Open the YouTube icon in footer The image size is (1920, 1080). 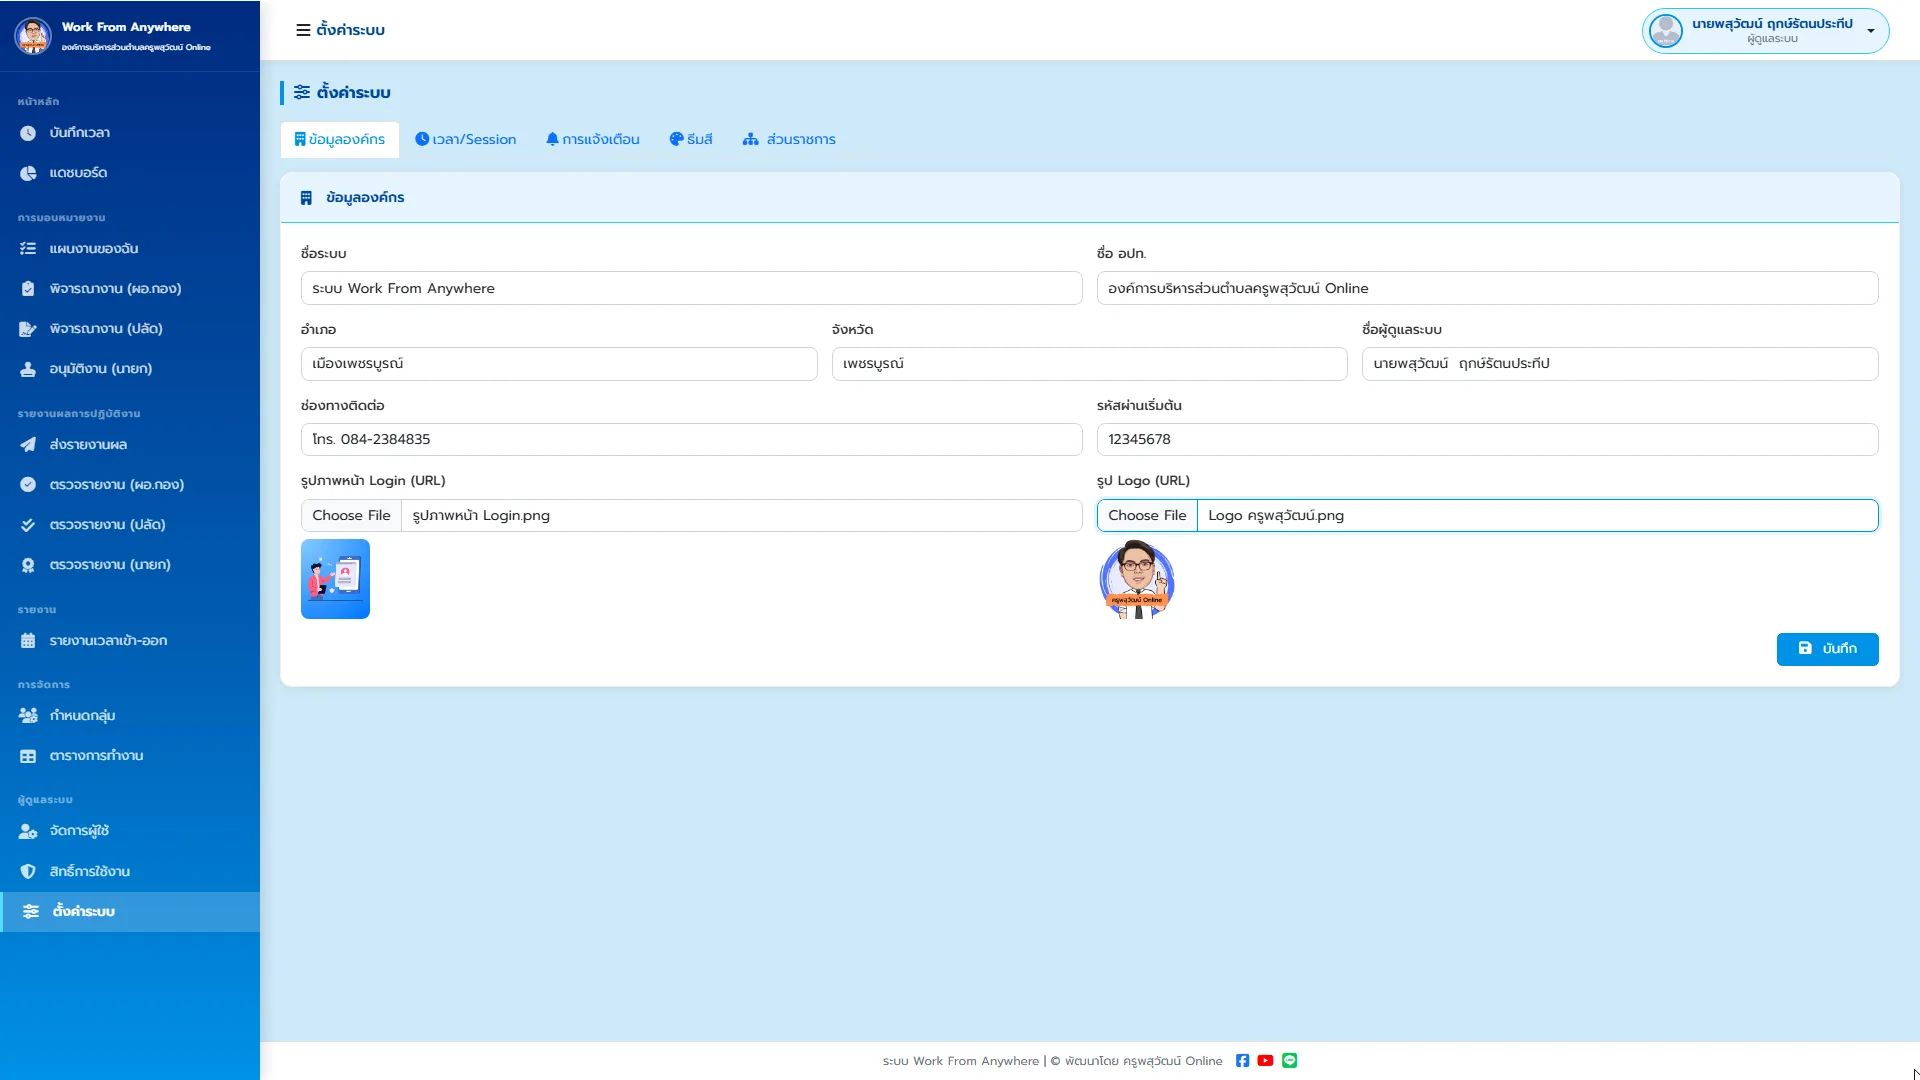pyautogui.click(x=1265, y=1061)
